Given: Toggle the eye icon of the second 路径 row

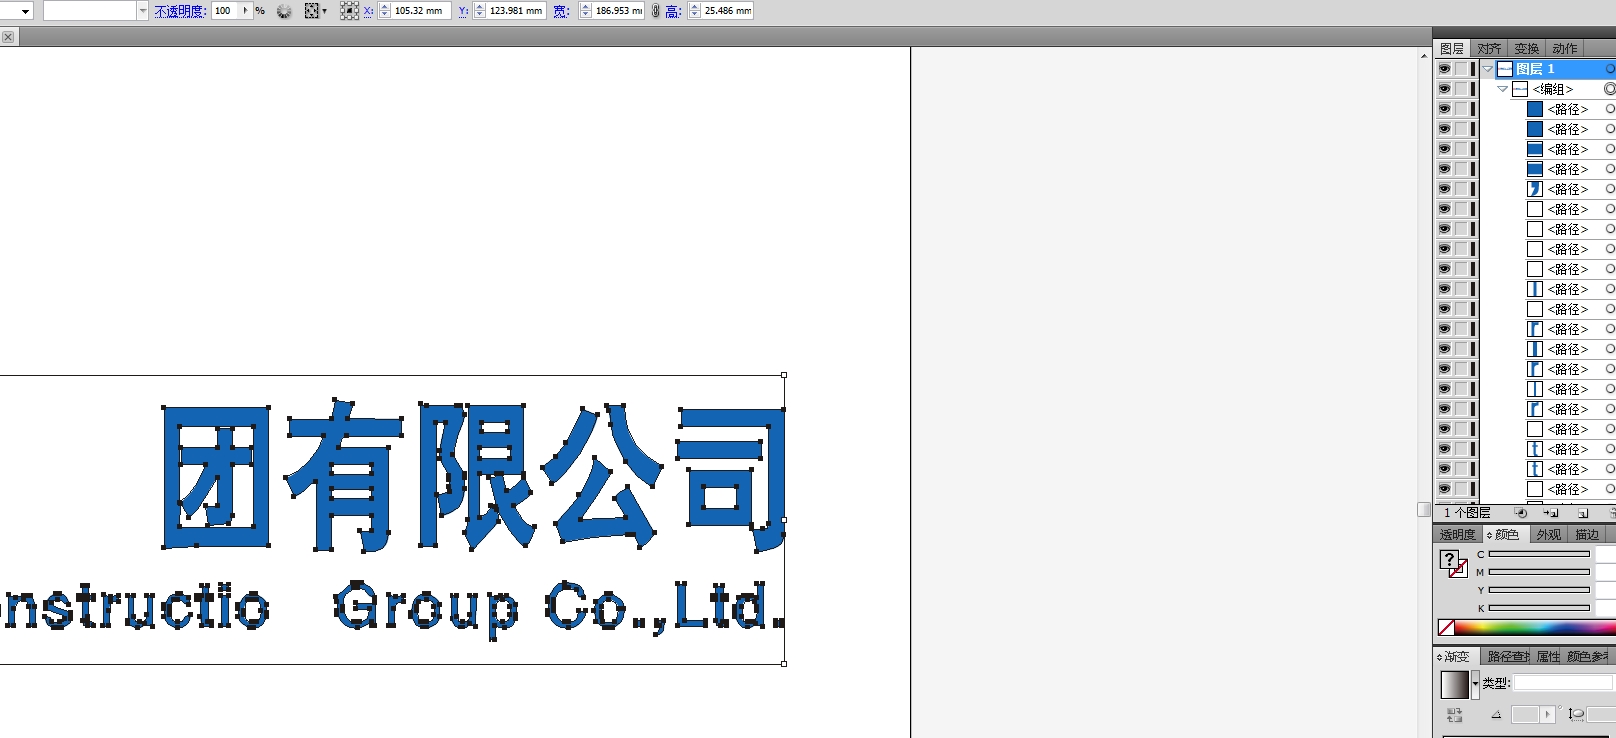Looking at the screenshot, I should click(1444, 129).
